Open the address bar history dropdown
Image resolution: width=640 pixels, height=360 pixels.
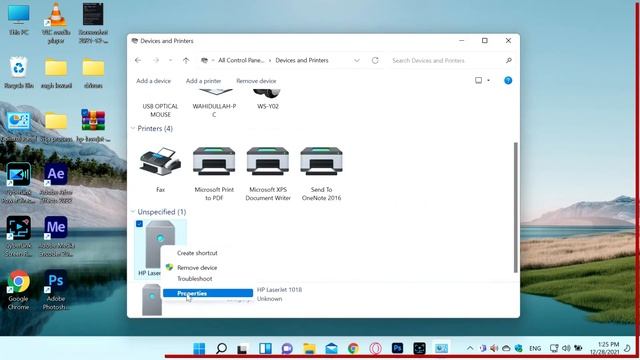pyautogui.click(x=357, y=60)
